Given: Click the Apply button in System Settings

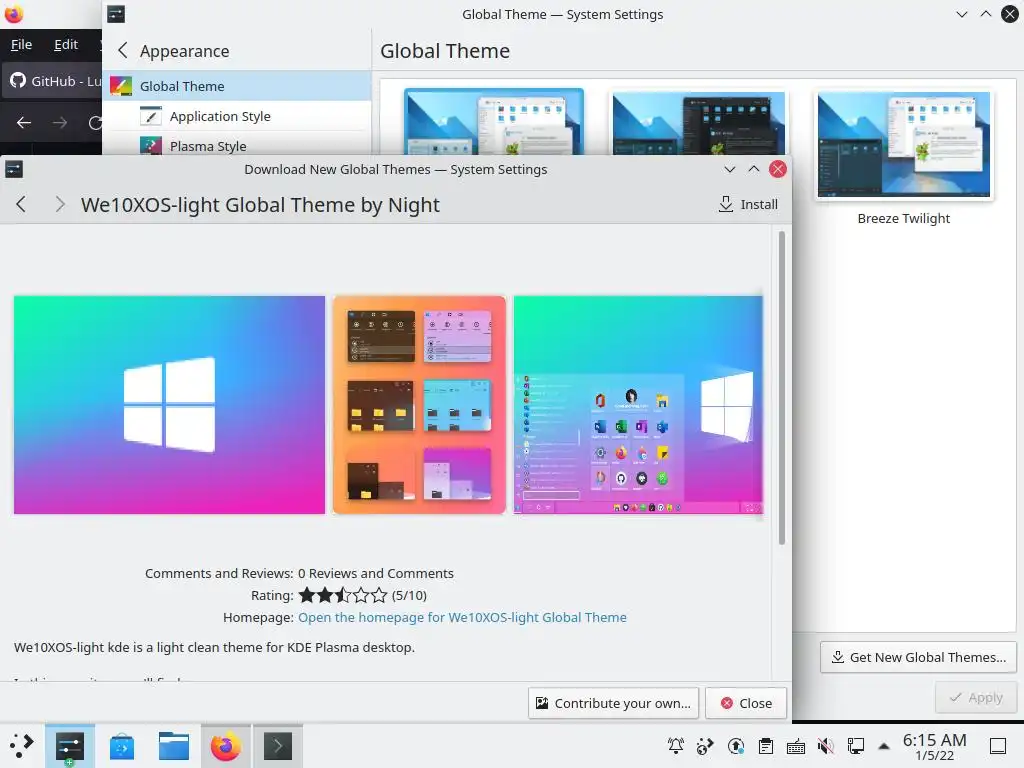Looking at the screenshot, I should pos(976,697).
